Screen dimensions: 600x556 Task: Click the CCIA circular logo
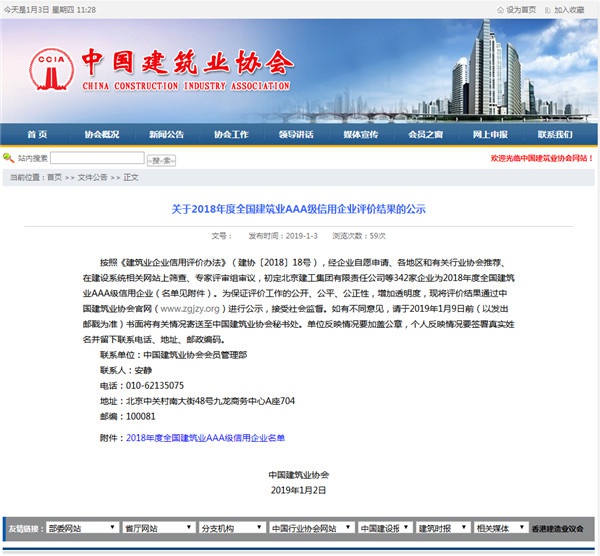[x=52, y=69]
